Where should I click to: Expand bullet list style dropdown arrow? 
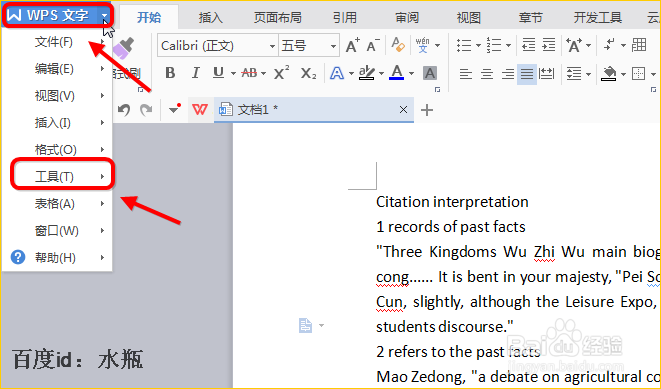pyautogui.click(x=478, y=45)
